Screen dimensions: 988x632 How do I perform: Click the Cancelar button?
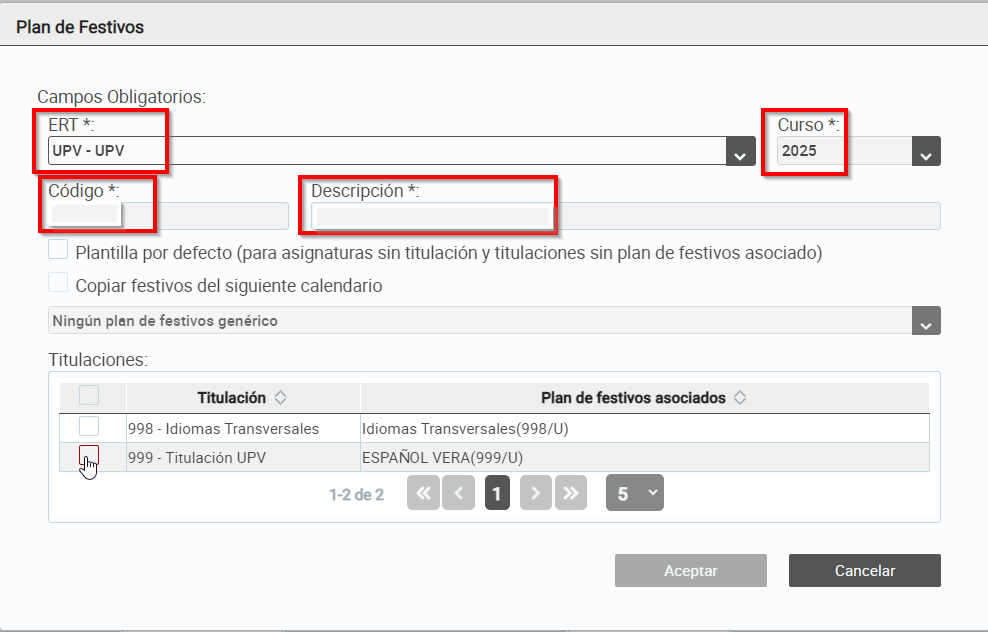click(864, 570)
